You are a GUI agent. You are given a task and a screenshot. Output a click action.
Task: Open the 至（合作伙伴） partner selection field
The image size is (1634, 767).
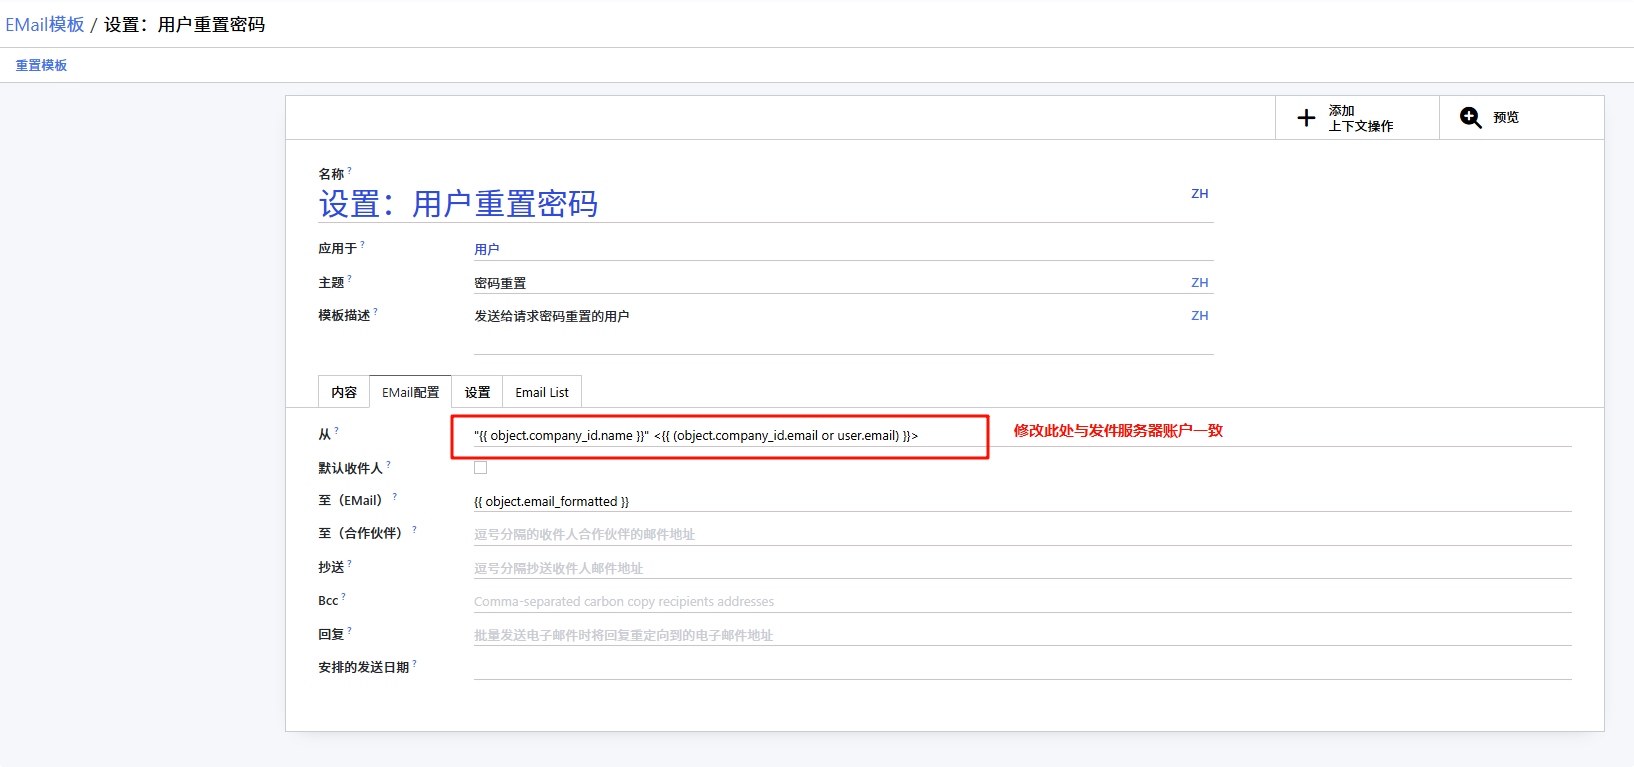pos(1020,534)
